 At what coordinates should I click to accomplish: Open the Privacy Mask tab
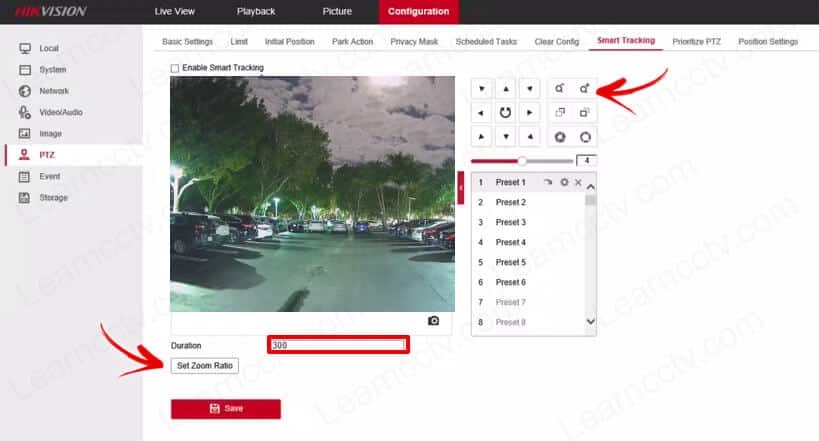[414, 42]
